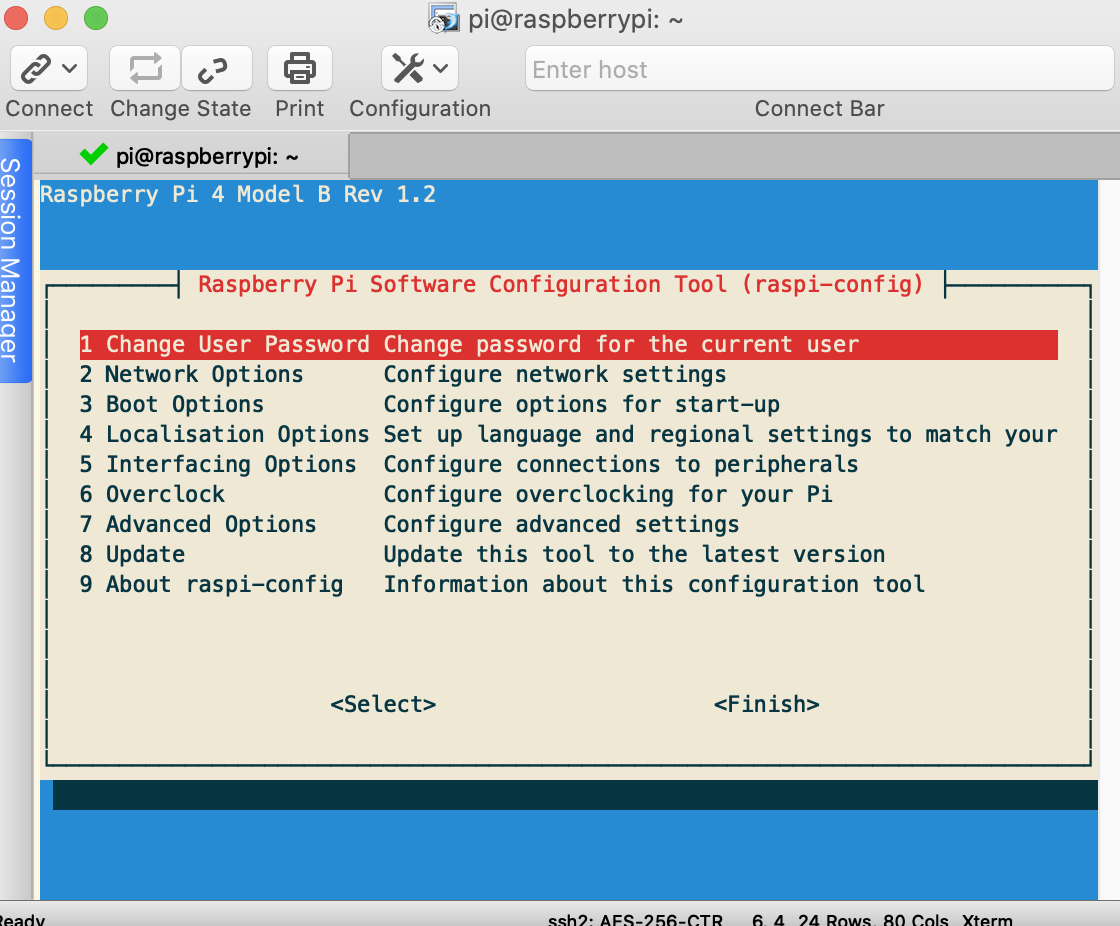Click the disconnect broken-link icon in Change State
Image resolution: width=1120 pixels, height=926 pixels.
tap(213, 69)
